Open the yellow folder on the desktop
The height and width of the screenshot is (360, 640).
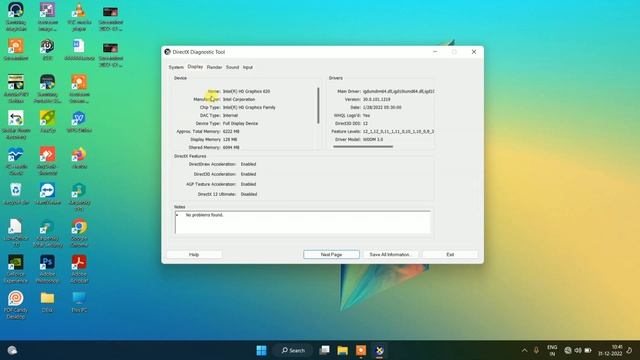pyautogui.click(x=47, y=301)
